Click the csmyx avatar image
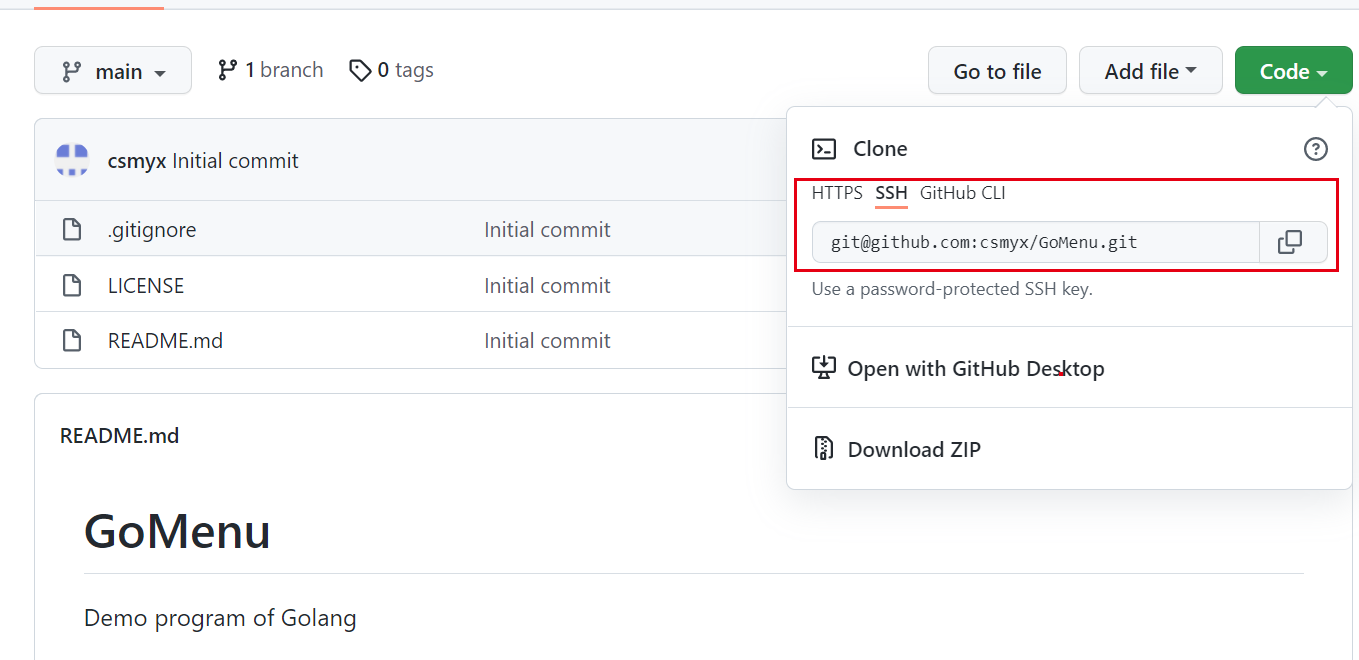 click(72, 160)
